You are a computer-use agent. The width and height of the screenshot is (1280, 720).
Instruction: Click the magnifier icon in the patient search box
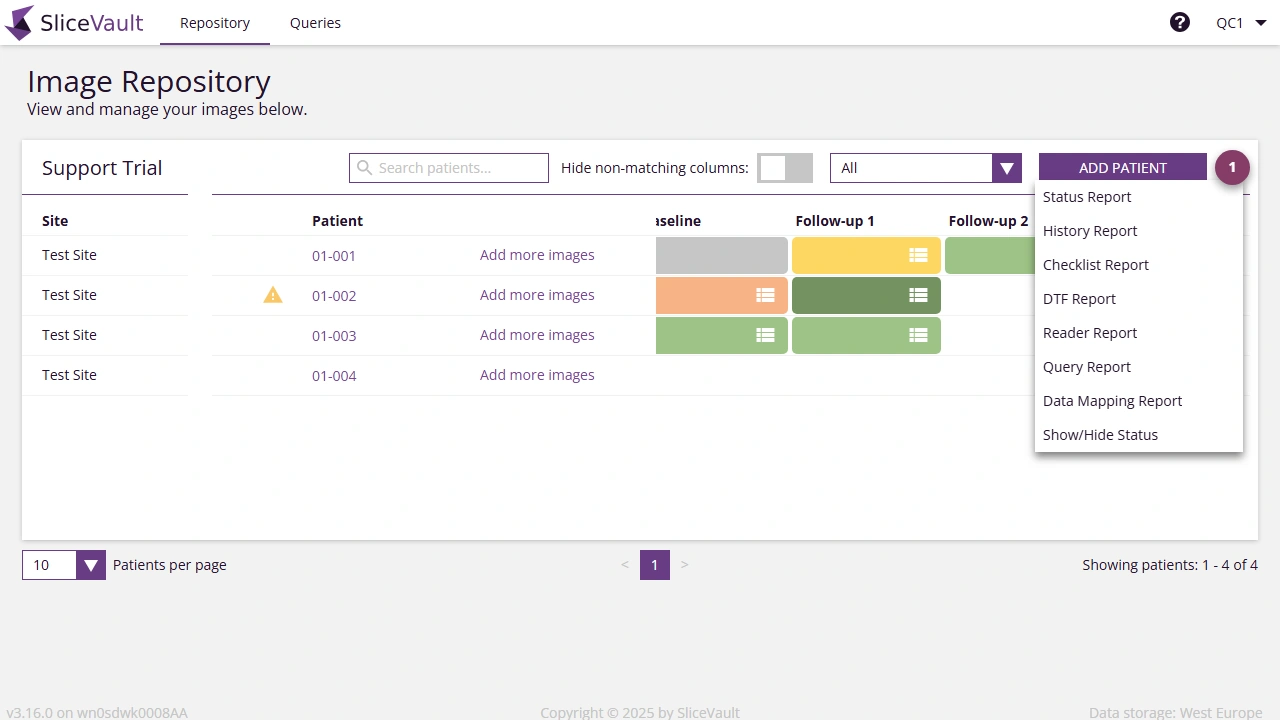tap(365, 167)
